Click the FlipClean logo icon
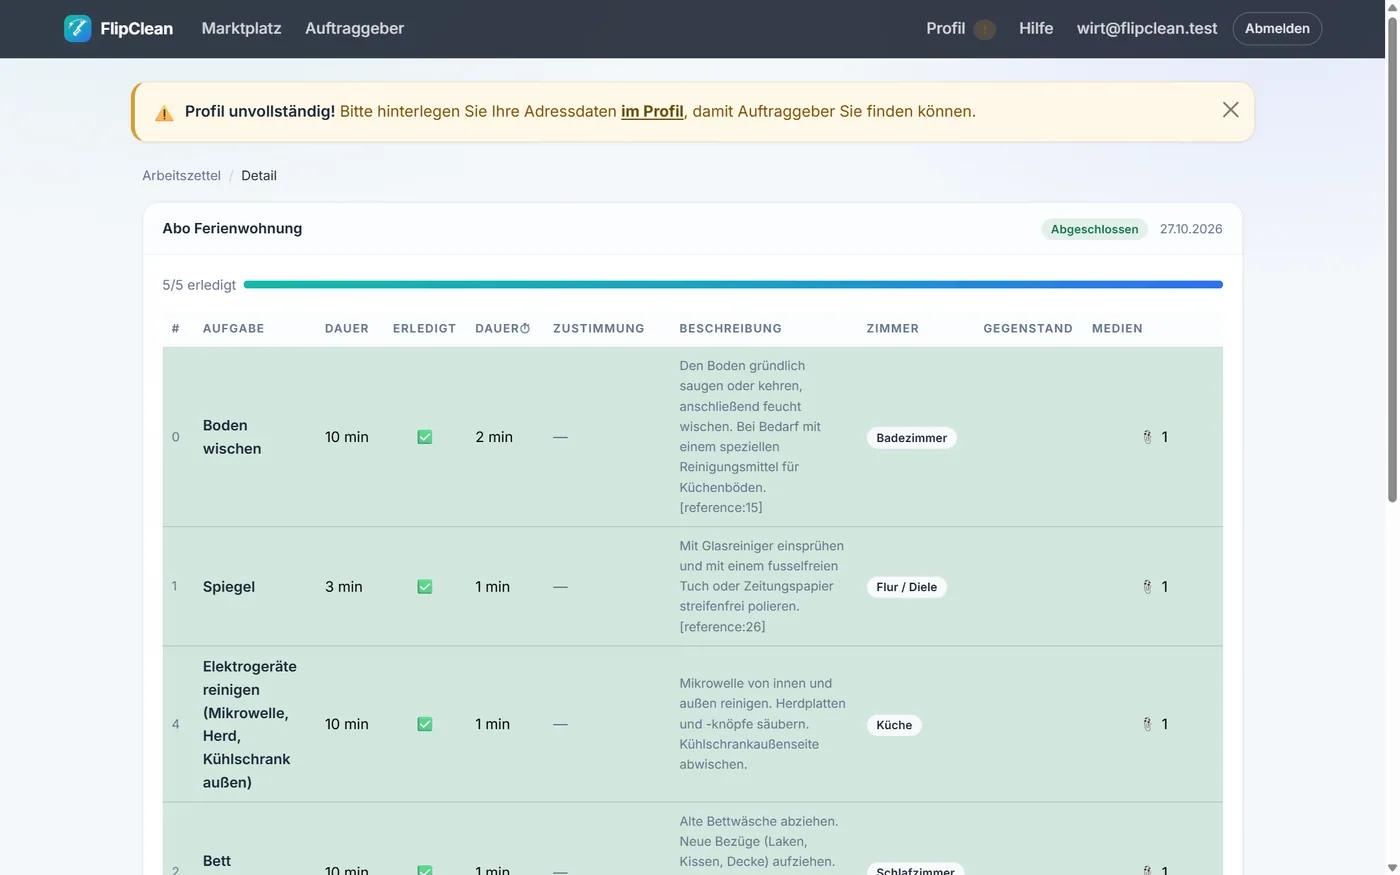Image resolution: width=1400 pixels, height=875 pixels. point(77,28)
